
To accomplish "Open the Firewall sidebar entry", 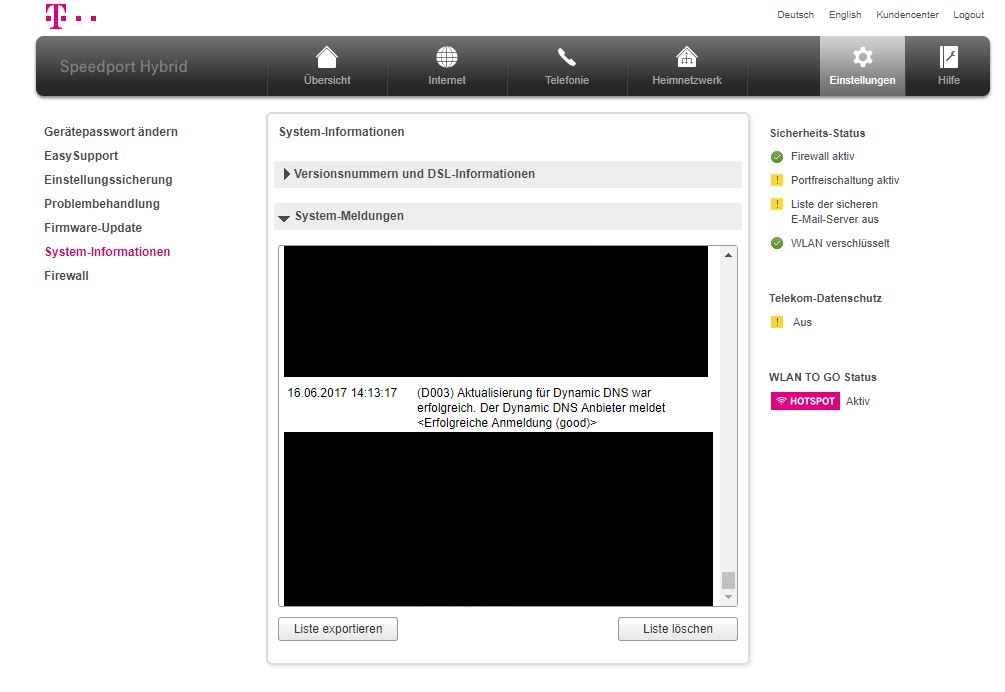I will 66,276.
